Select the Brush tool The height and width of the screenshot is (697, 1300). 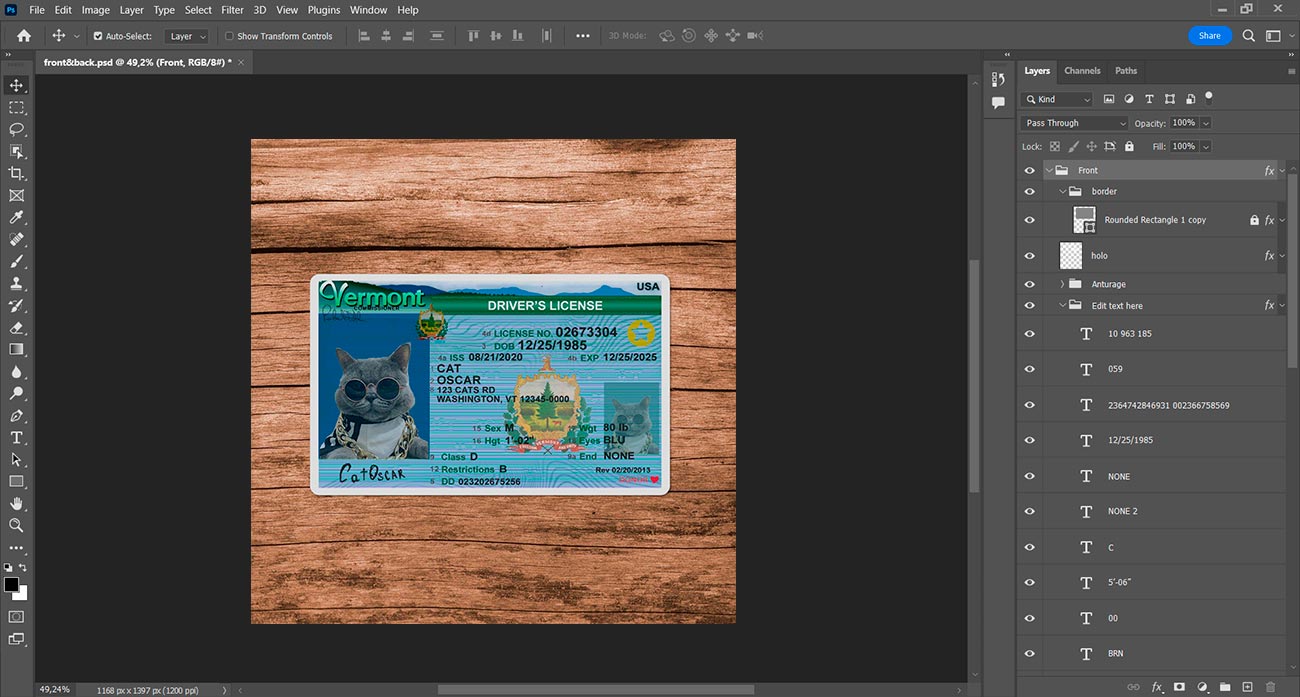click(16, 261)
